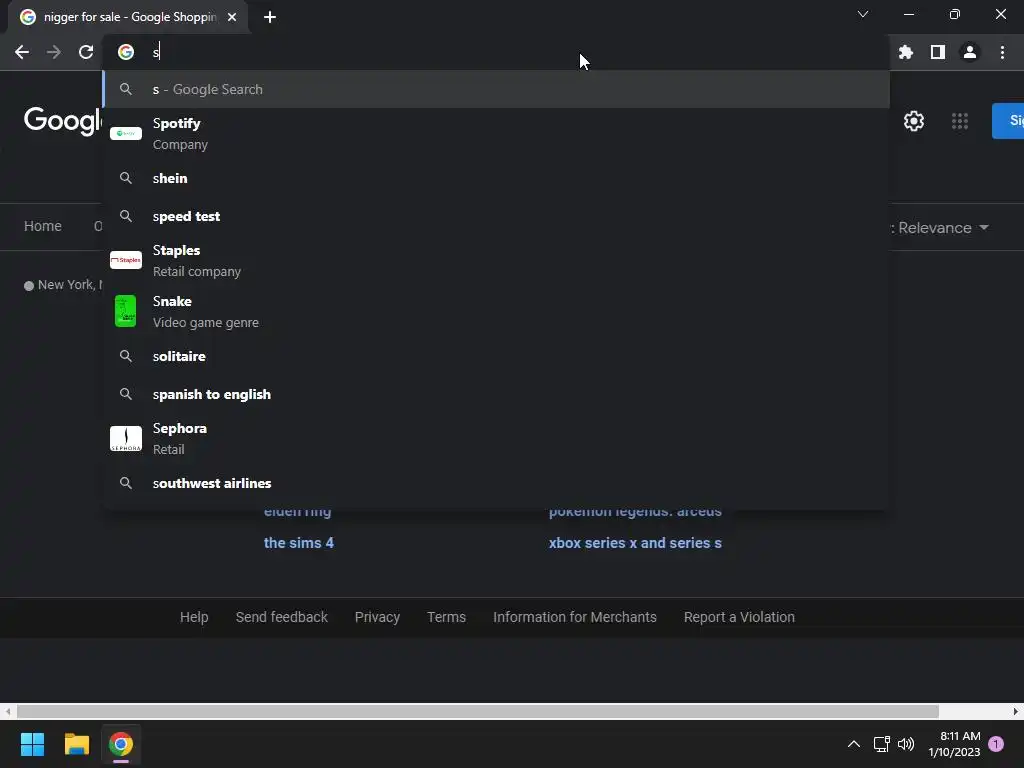Open the Google apps grid

click(959, 121)
